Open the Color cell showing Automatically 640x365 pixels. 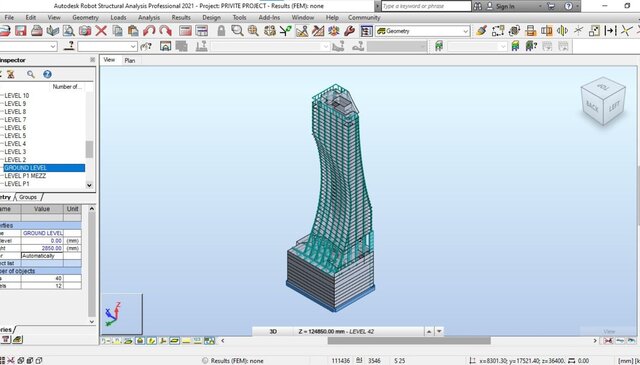[x=42, y=256]
